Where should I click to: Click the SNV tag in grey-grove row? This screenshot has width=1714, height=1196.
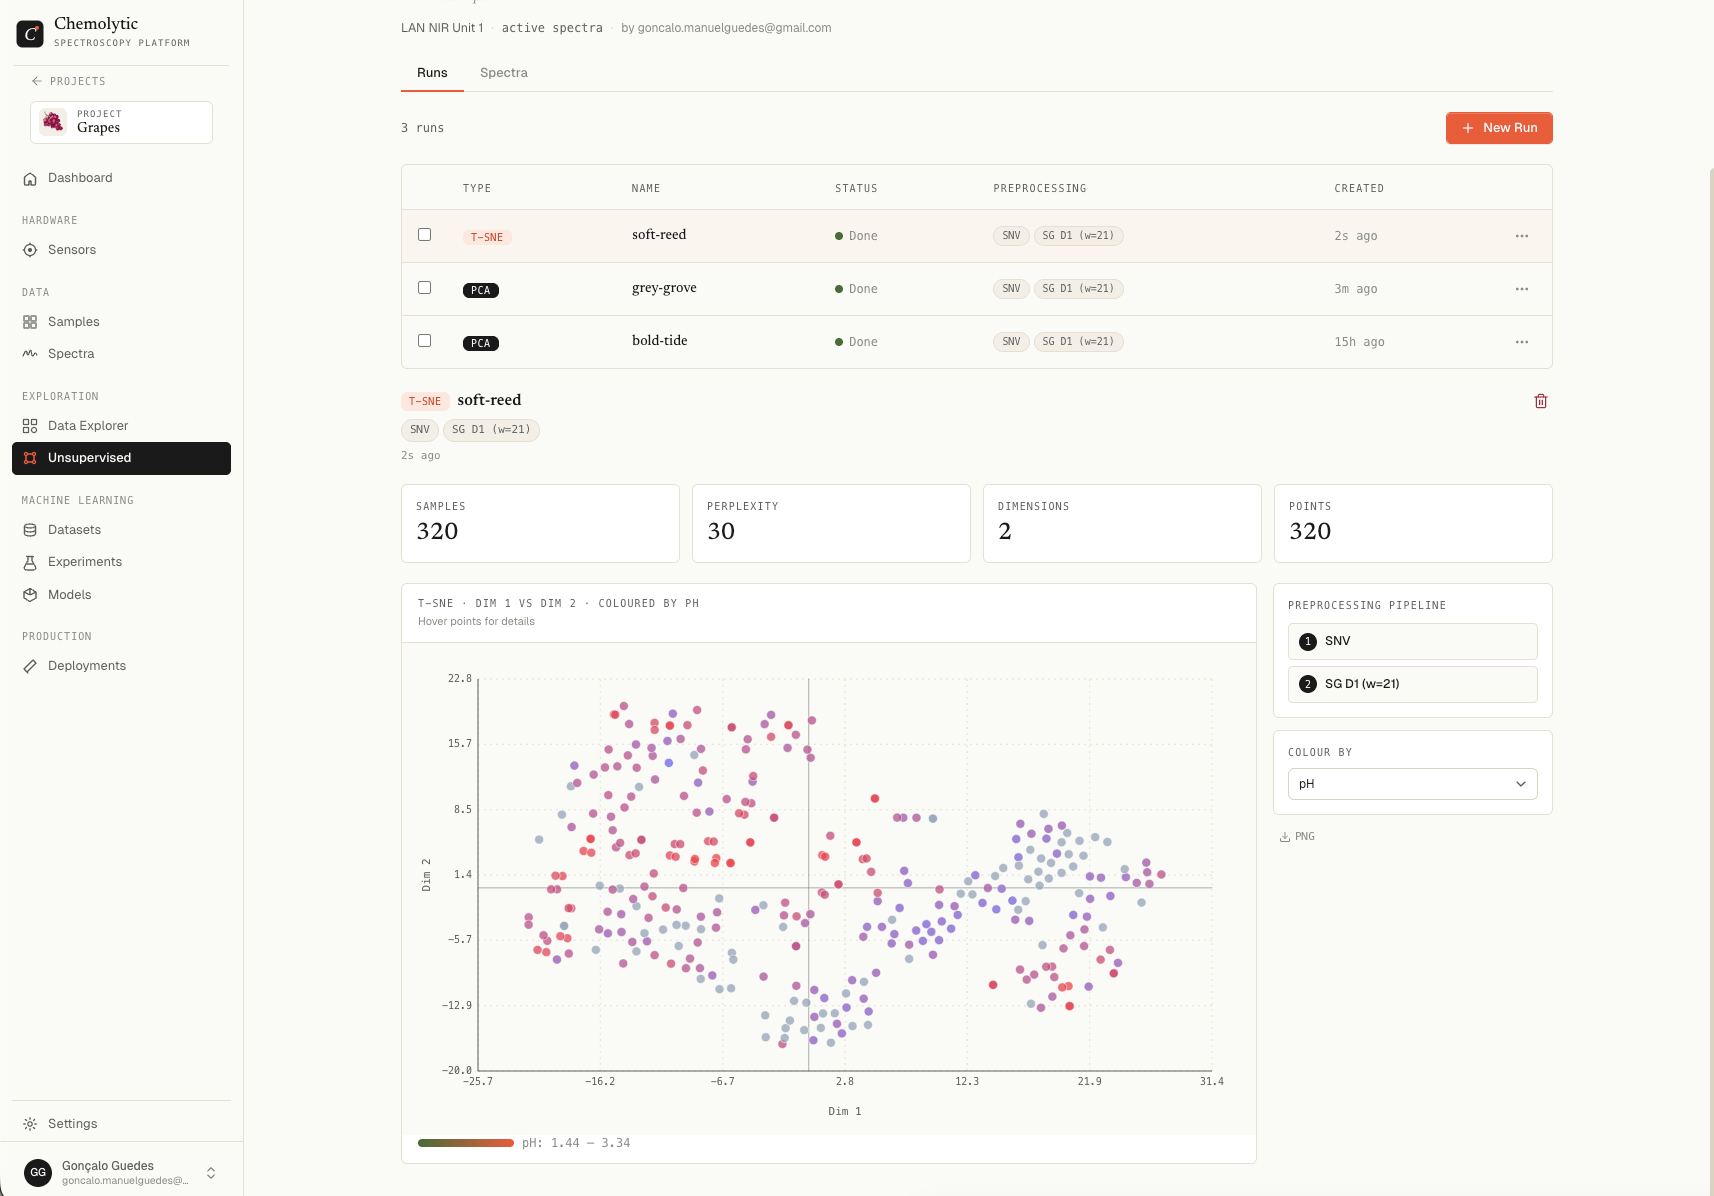pyautogui.click(x=1011, y=289)
